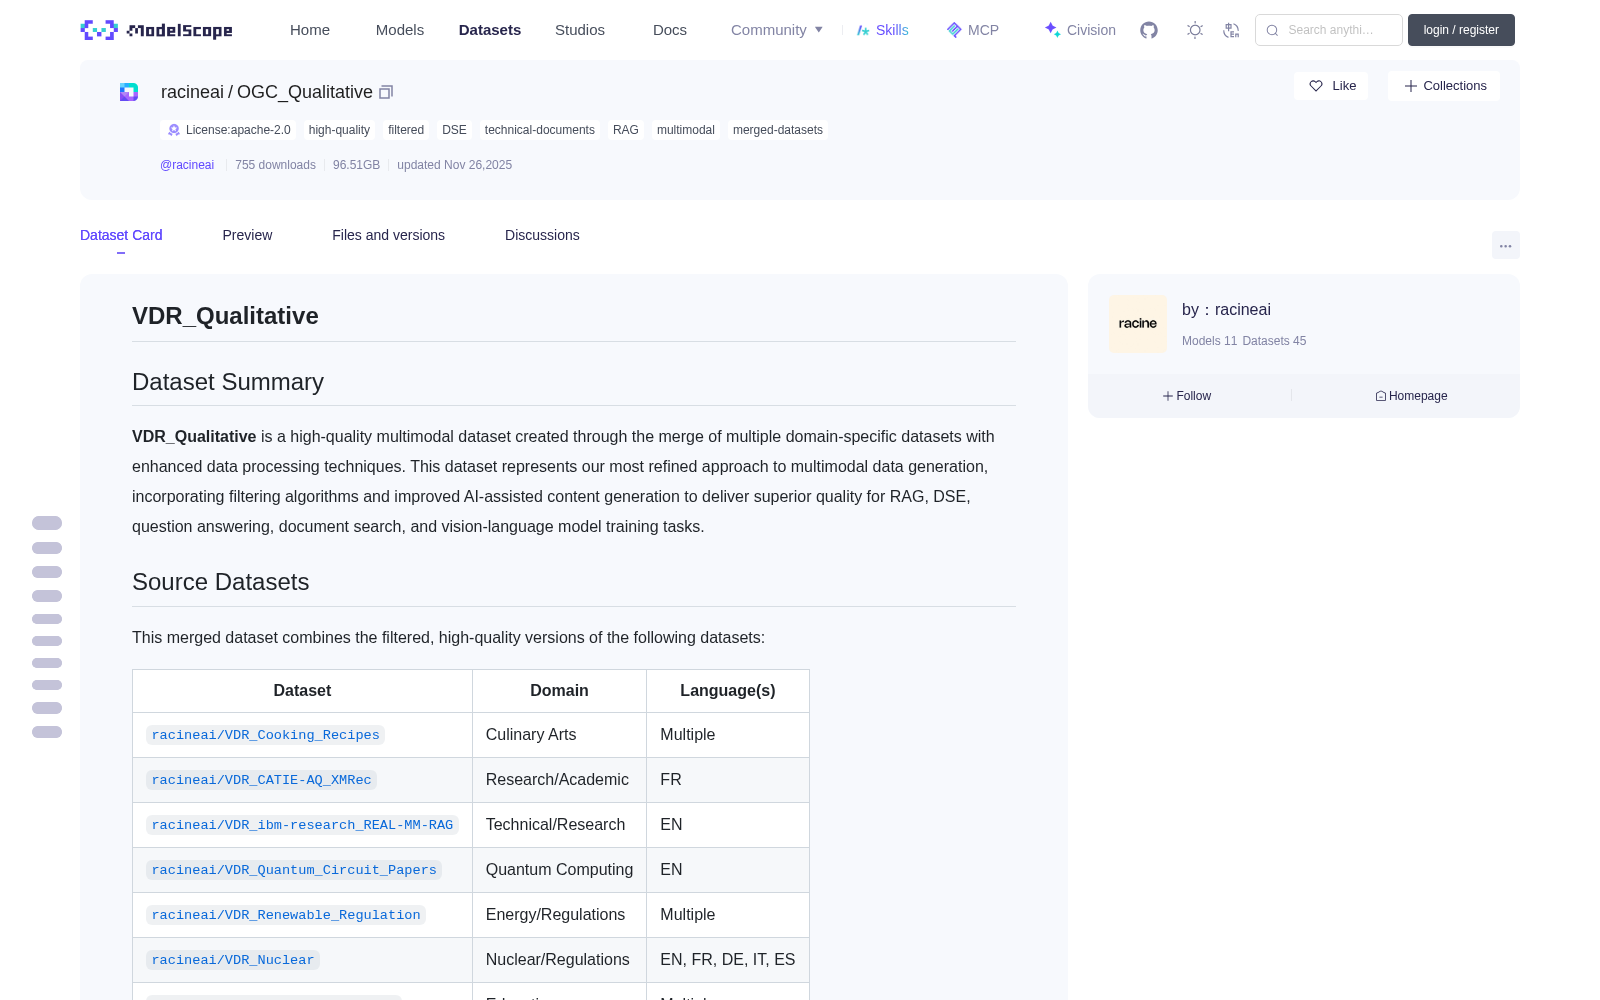
Task: Click the technical-documents tag
Action: [x=540, y=130]
